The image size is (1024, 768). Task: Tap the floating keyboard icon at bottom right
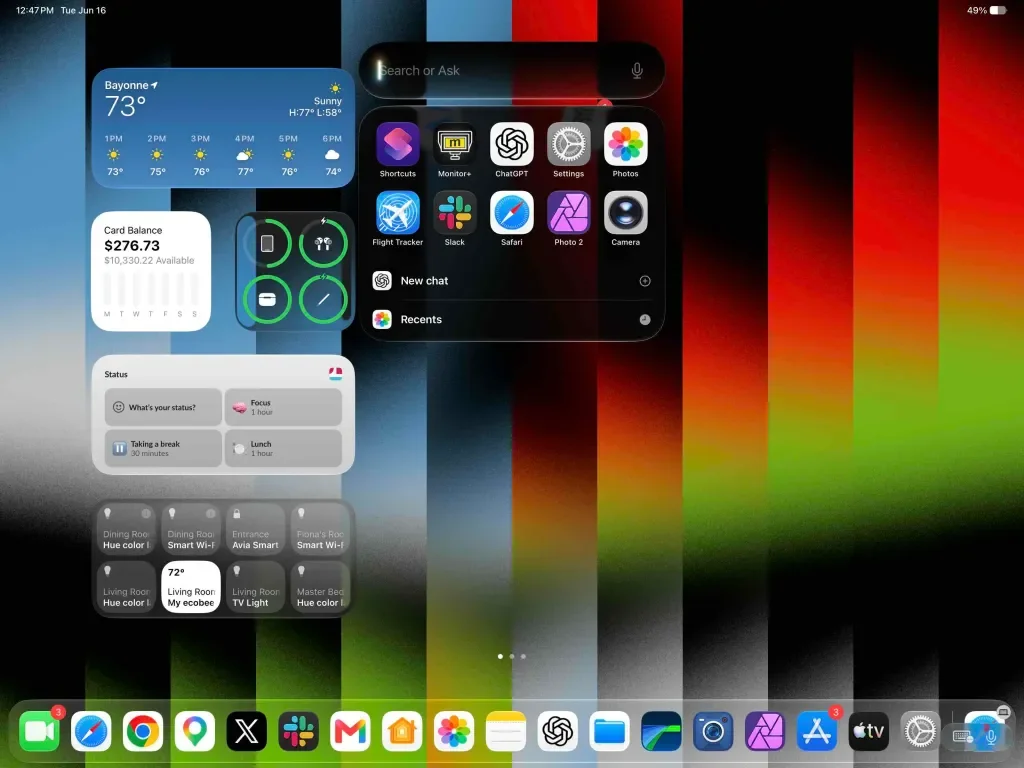click(x=963, y=737)
